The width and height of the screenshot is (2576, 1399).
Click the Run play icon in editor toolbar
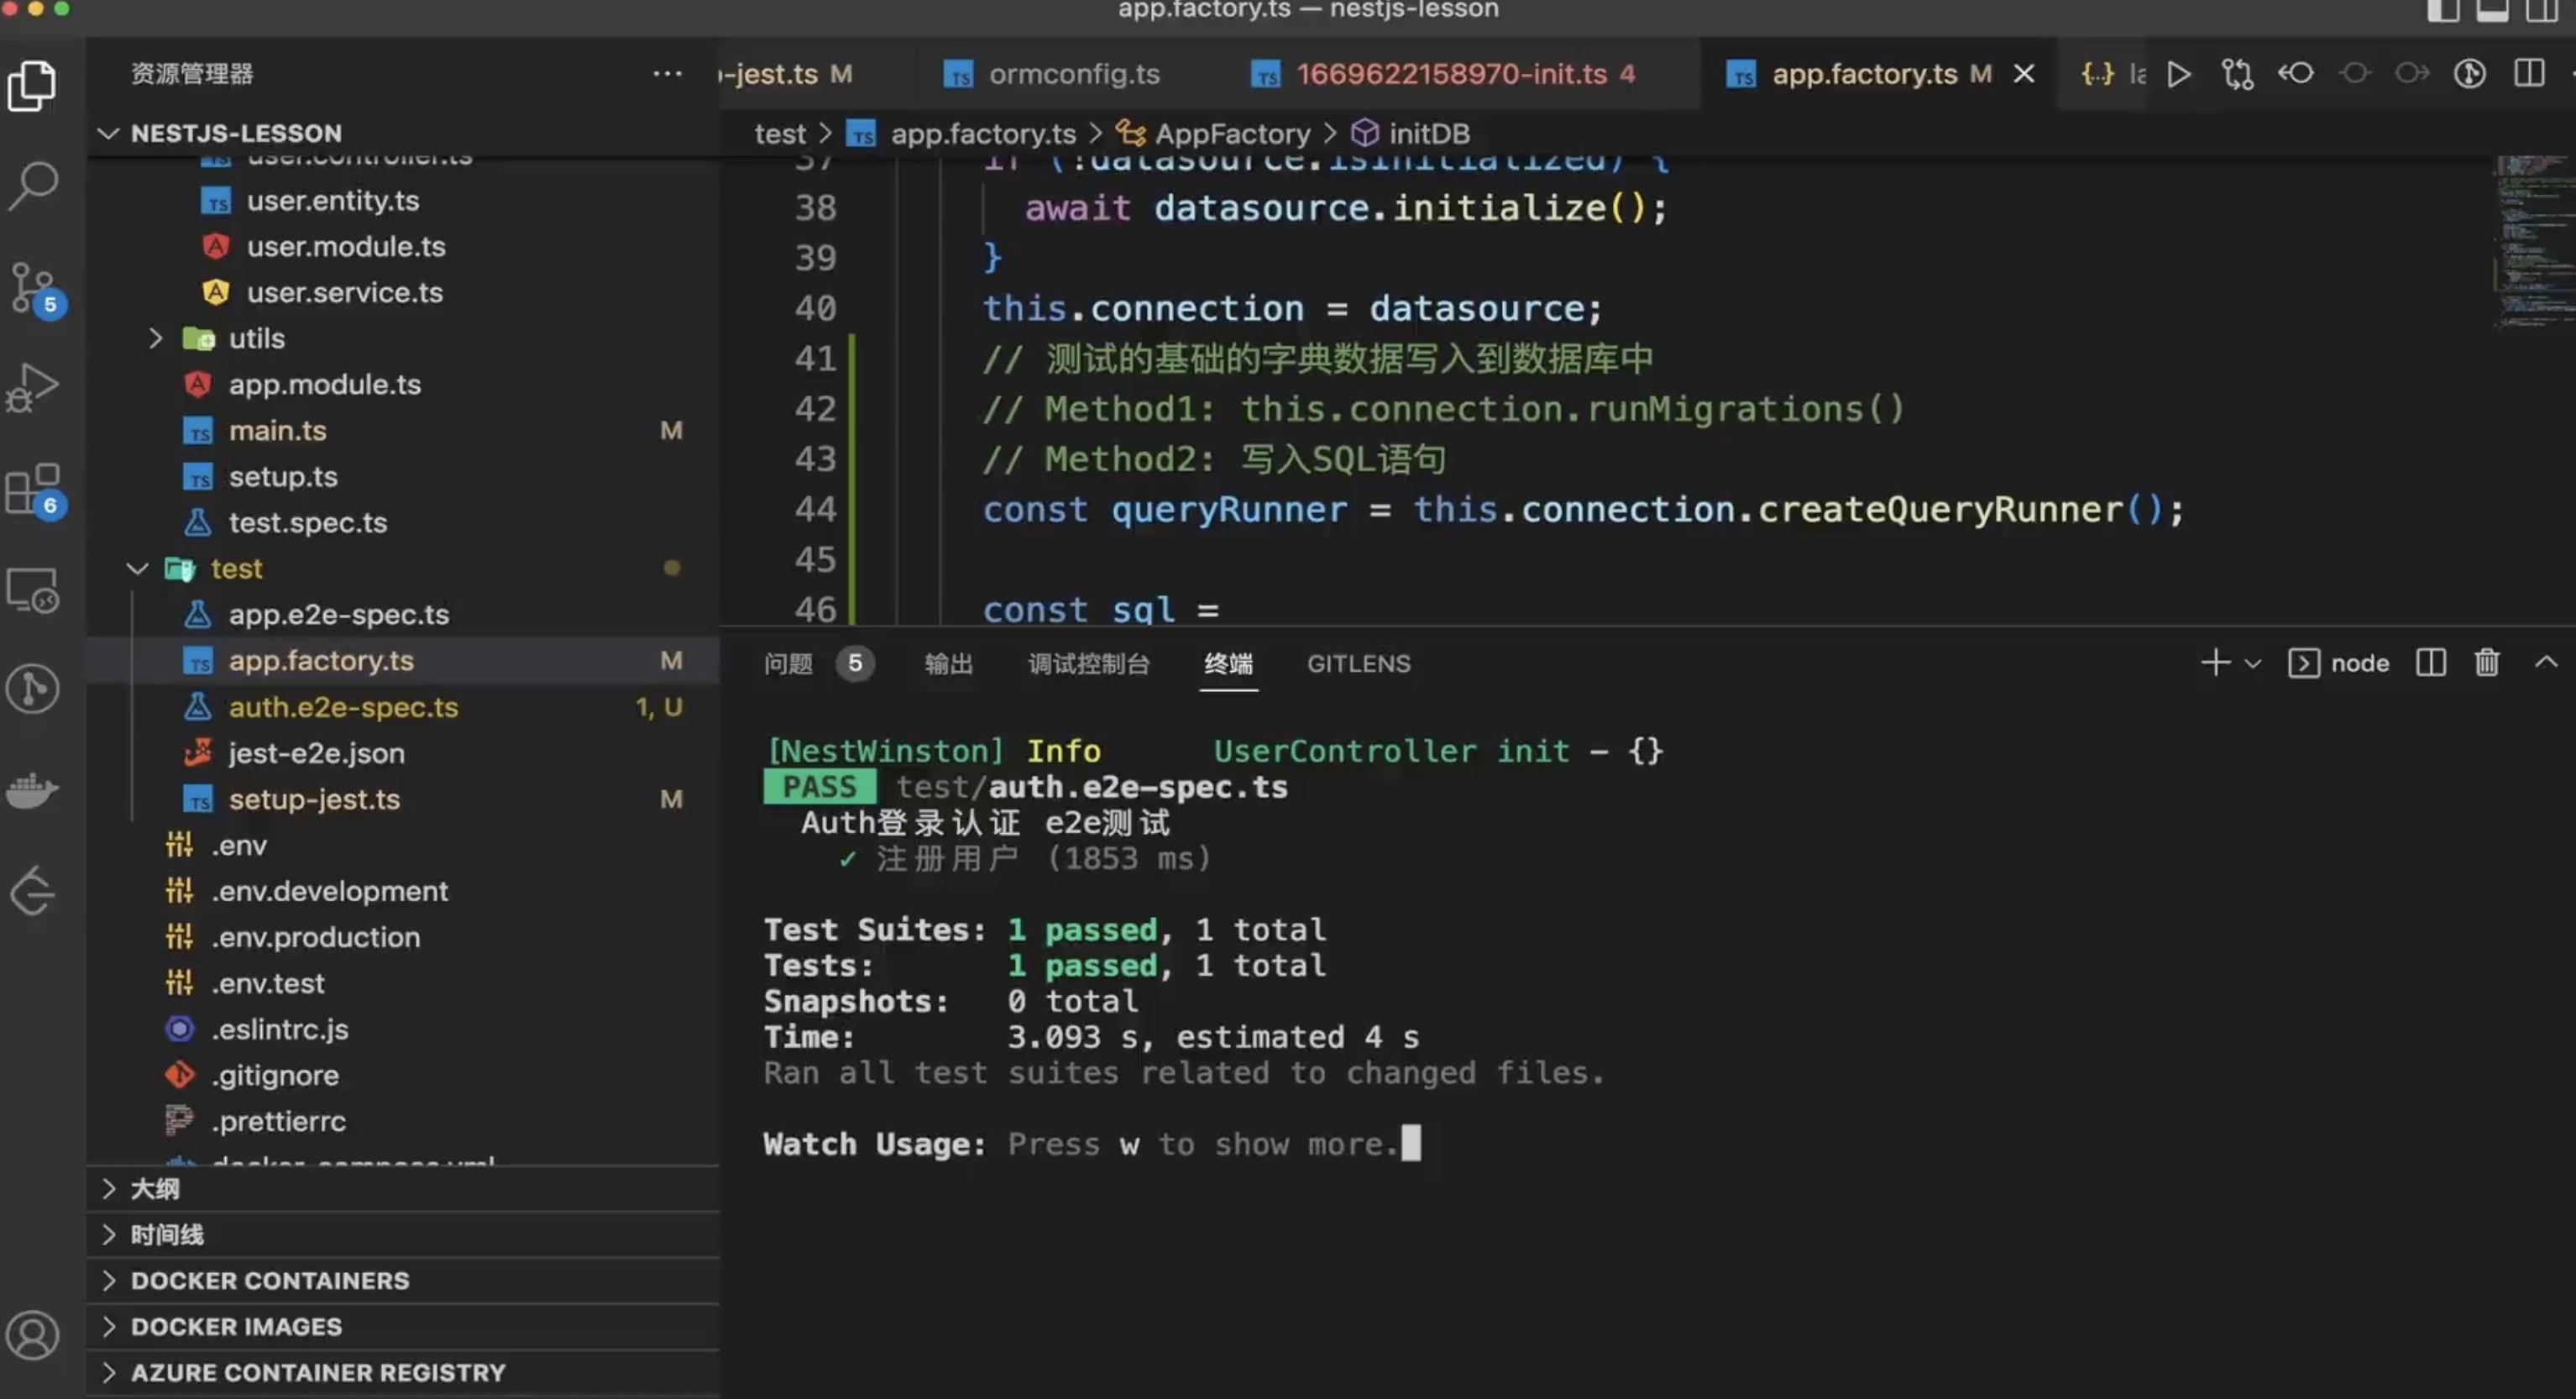tap(2178, 74)
